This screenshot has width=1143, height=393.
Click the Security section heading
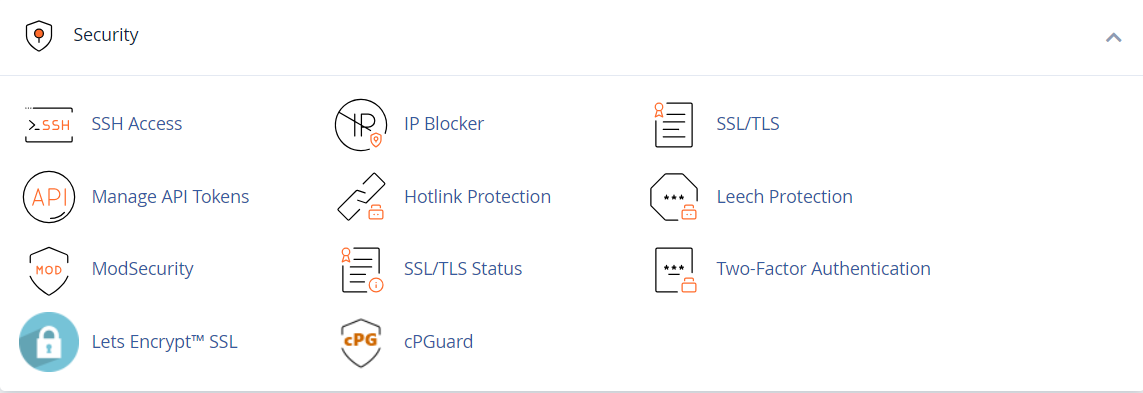[106, 35]
